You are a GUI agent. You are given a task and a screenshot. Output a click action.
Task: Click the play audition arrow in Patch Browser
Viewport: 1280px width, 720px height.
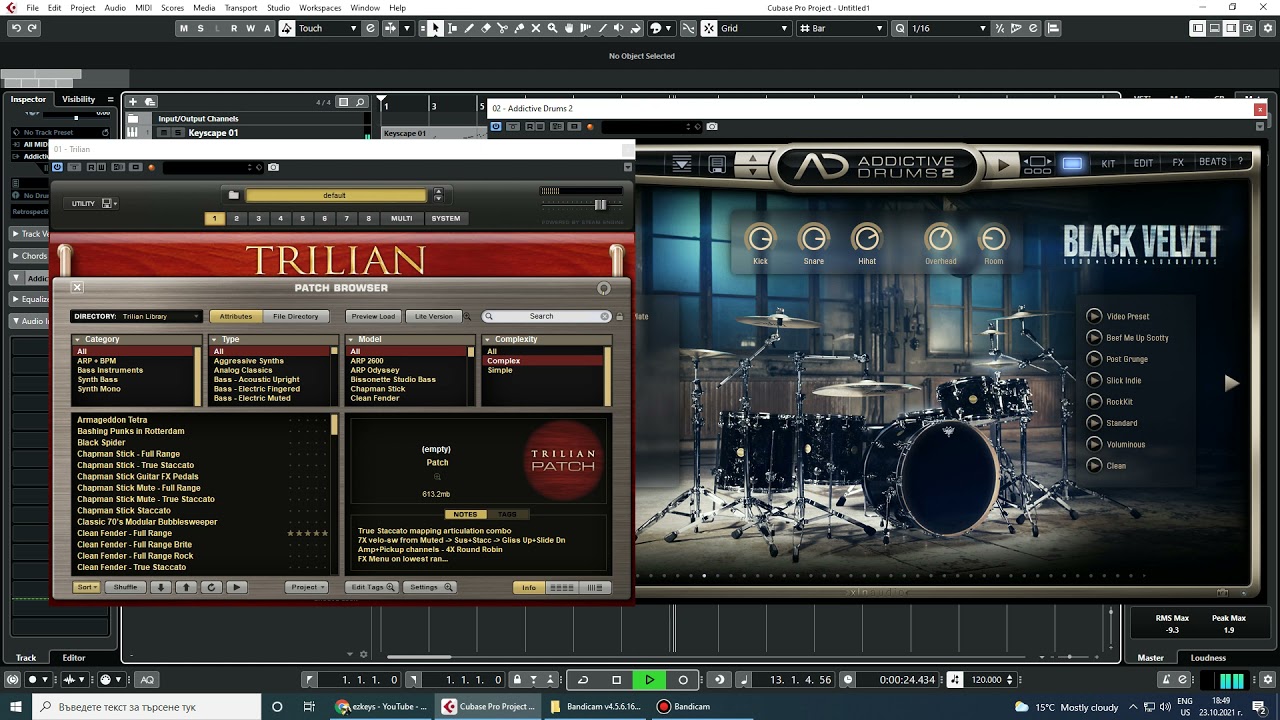(x=237, y=587)
